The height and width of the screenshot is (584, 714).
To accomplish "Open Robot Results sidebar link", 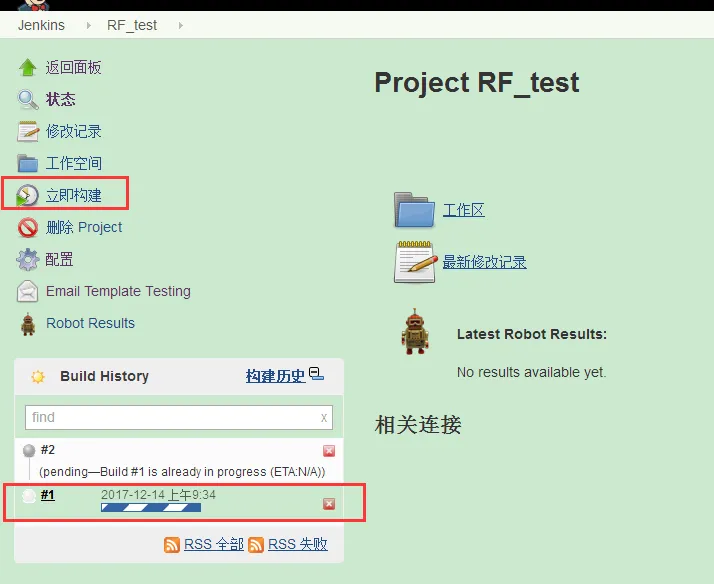I will [x=91, y=323].
